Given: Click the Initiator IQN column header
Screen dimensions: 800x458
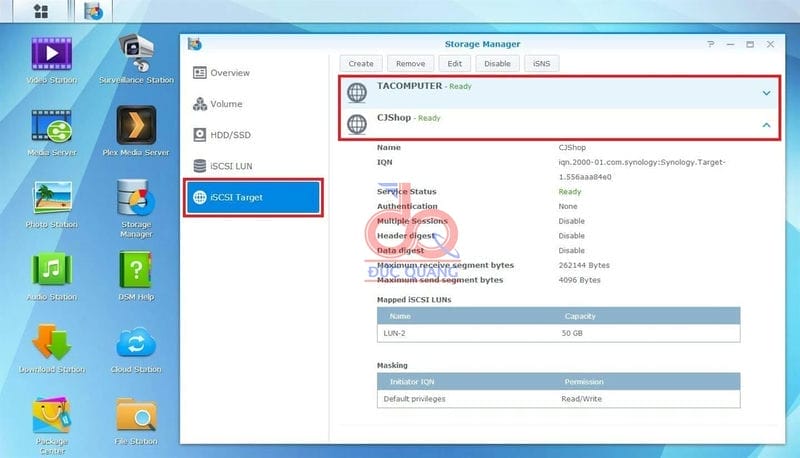Looking at the screenshot, I should 412,381.
